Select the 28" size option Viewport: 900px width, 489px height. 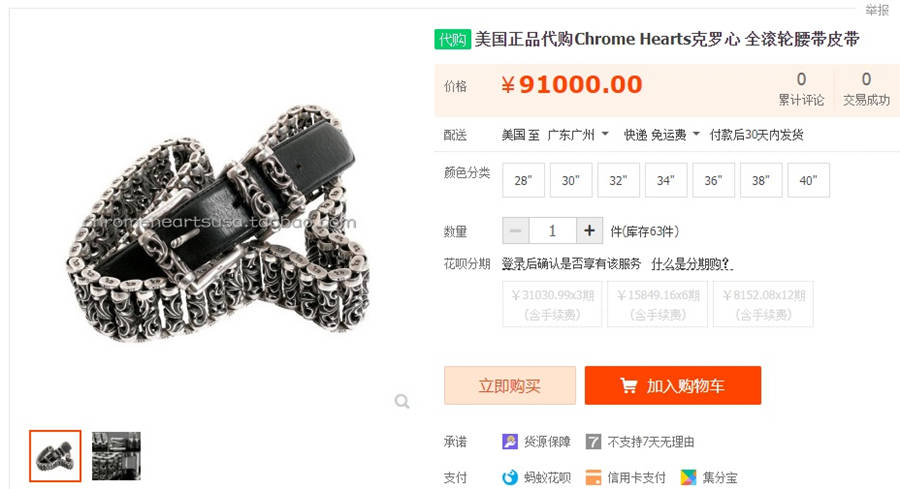pos(523,180)
